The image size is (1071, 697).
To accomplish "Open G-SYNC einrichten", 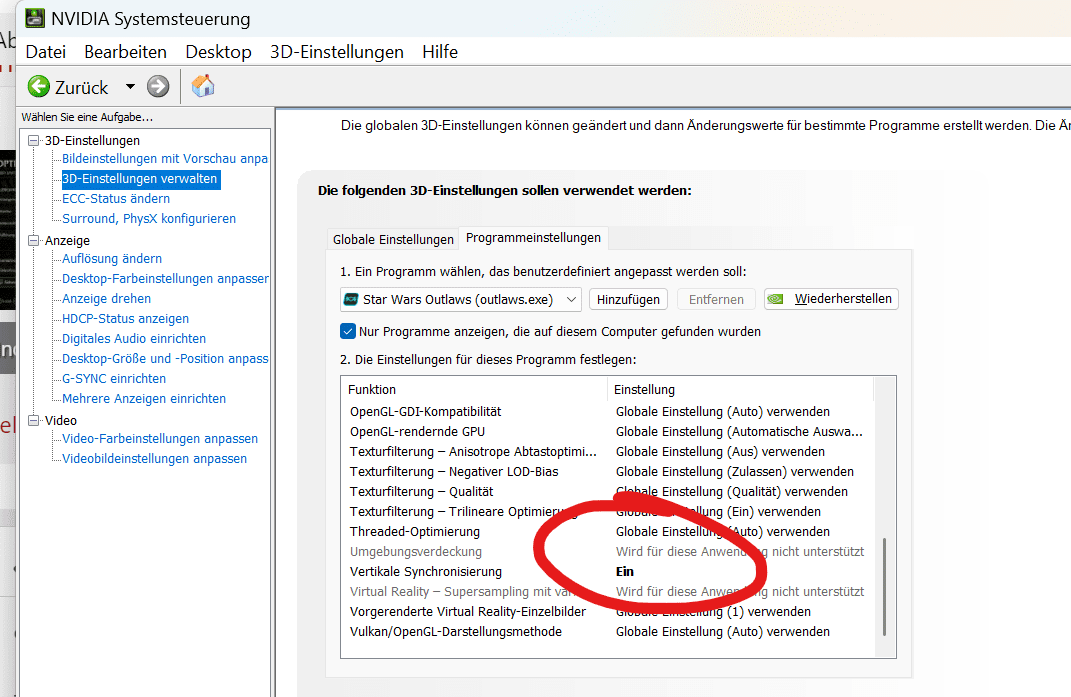I will pyautogui.click(x=114, y=379).
